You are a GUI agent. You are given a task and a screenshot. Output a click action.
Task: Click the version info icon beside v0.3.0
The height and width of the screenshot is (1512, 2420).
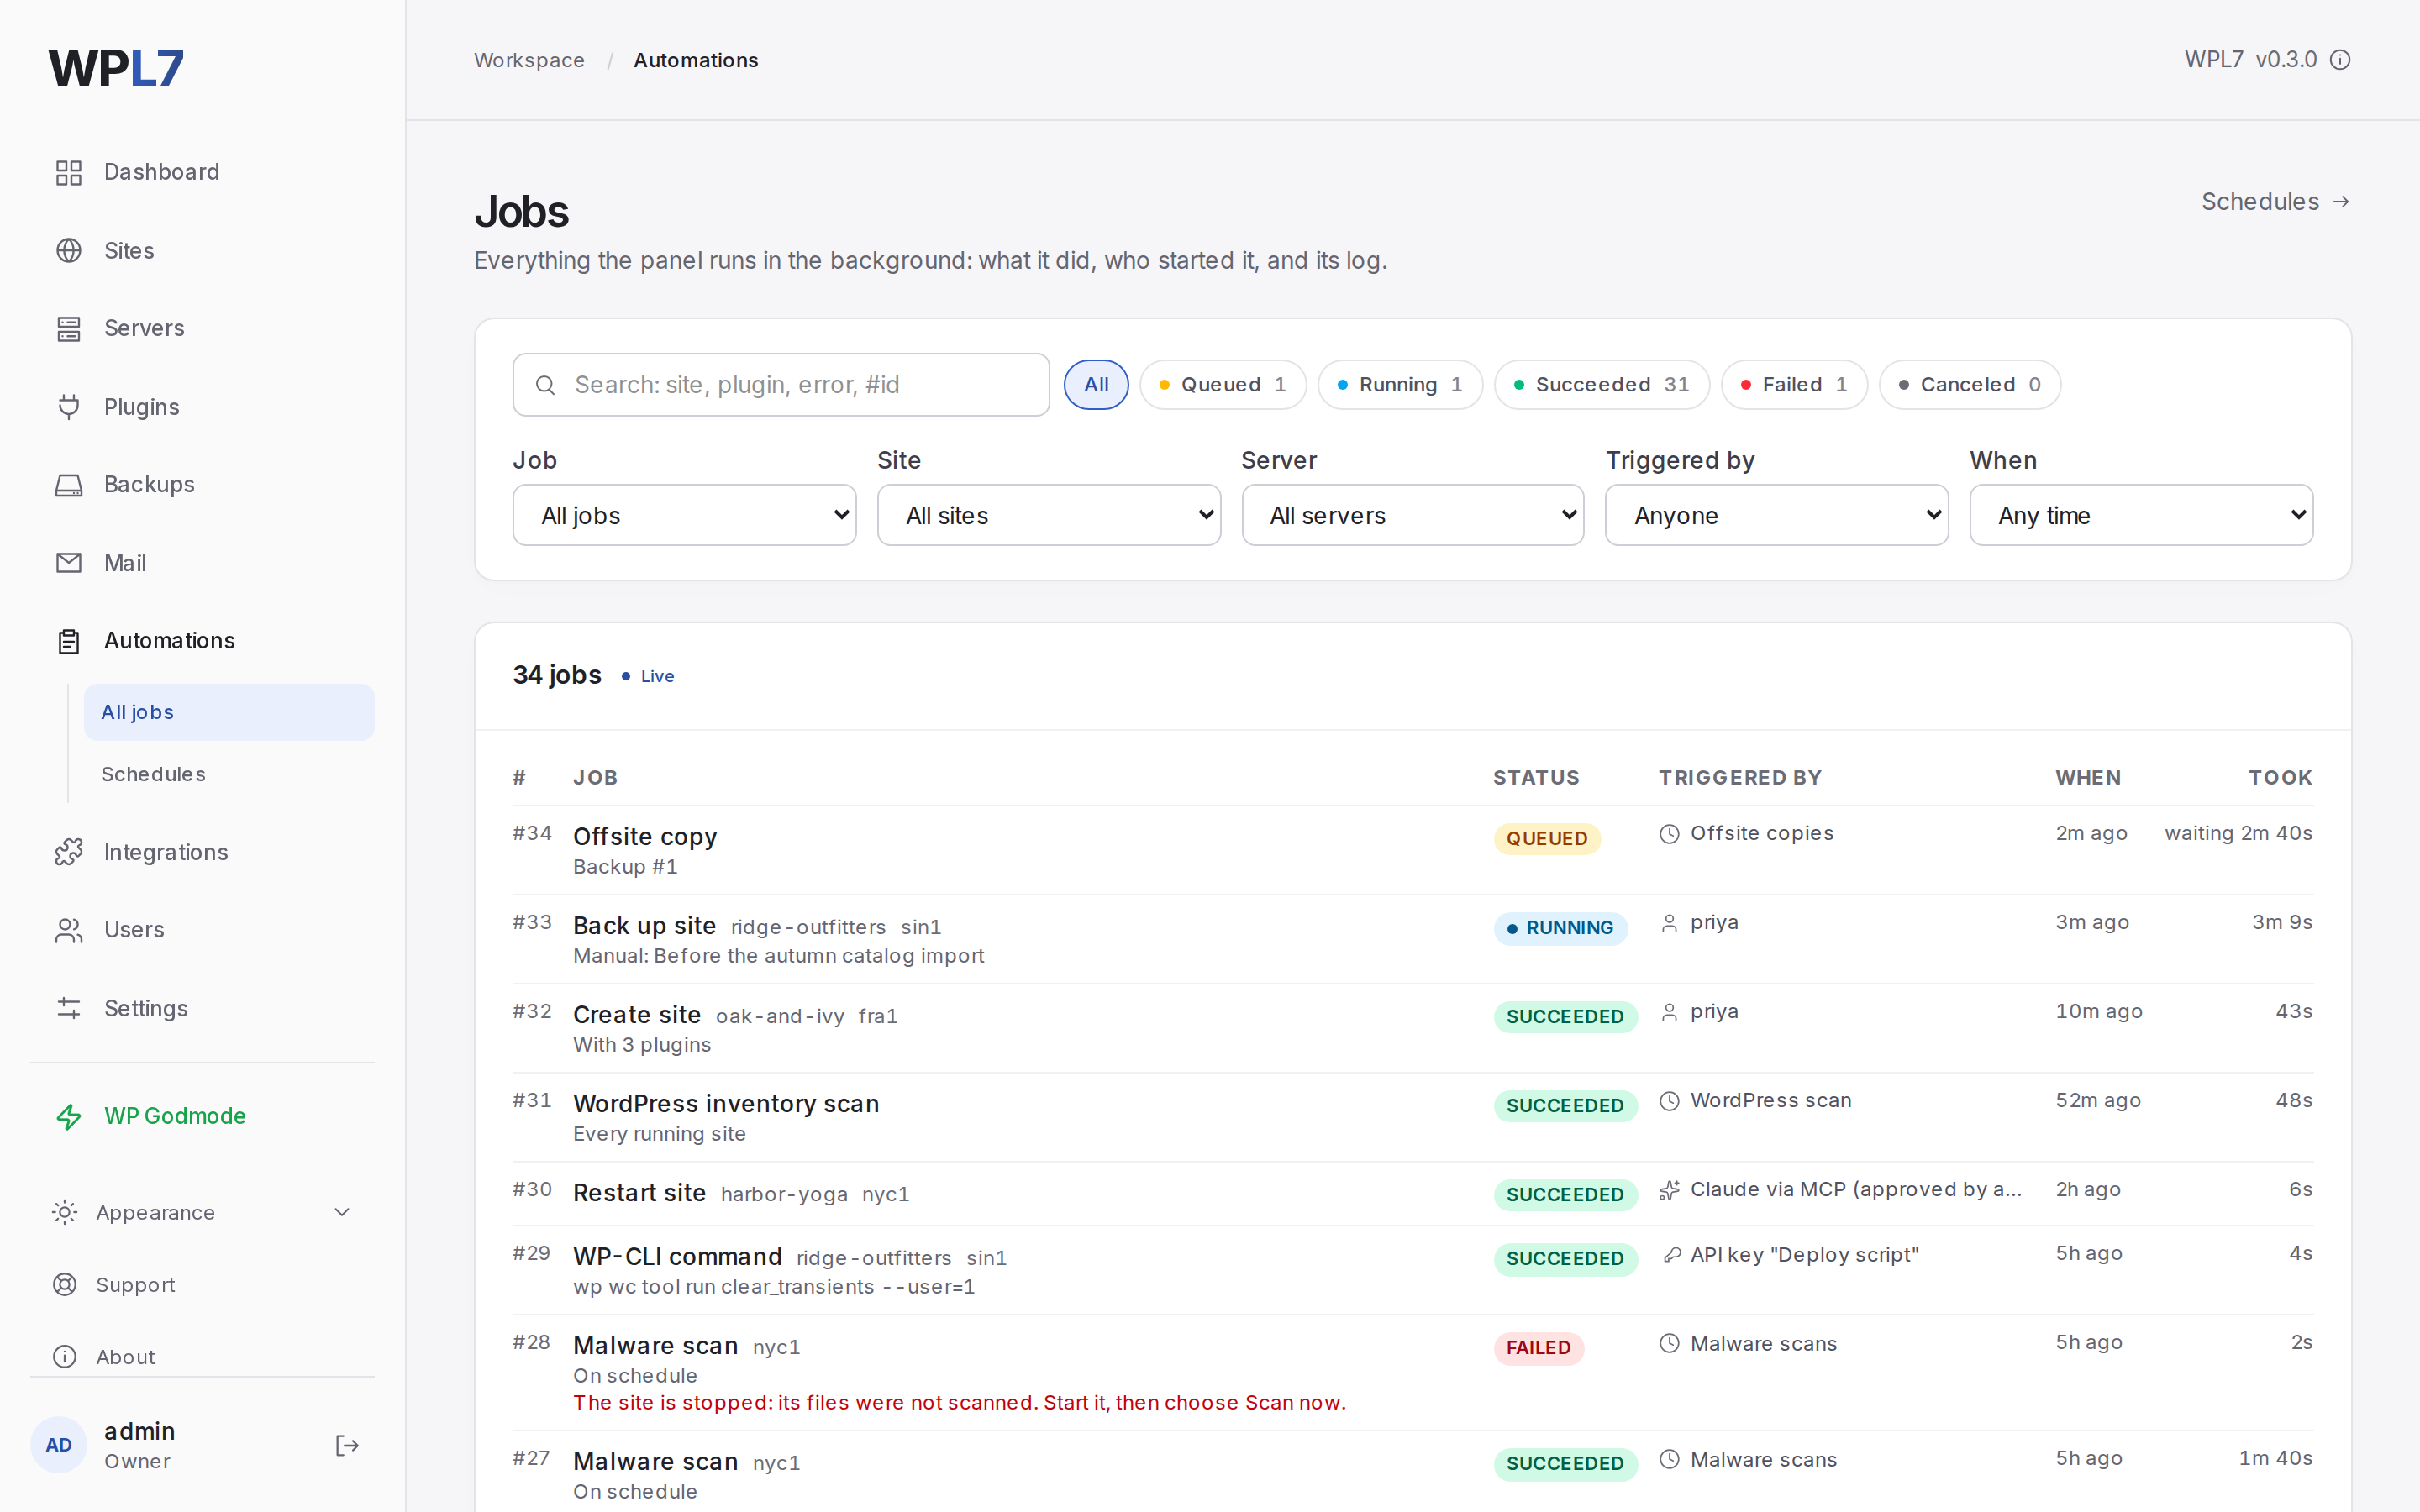coord(2340,60)
